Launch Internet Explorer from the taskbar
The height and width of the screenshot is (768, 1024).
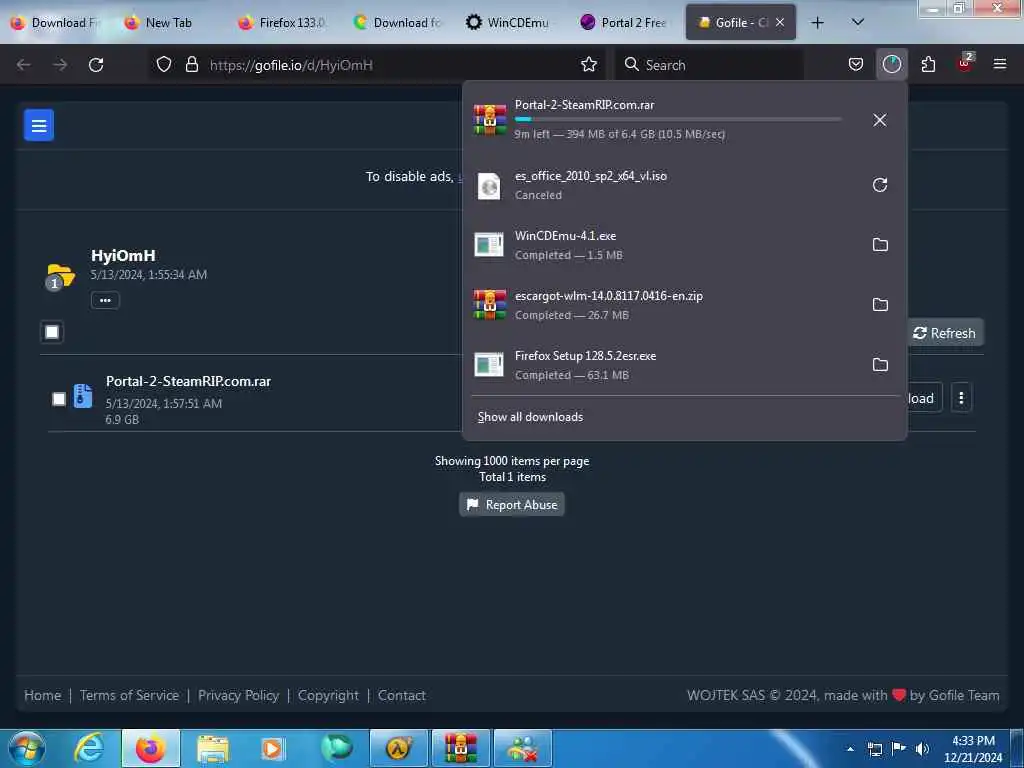(x=88, y=748)
